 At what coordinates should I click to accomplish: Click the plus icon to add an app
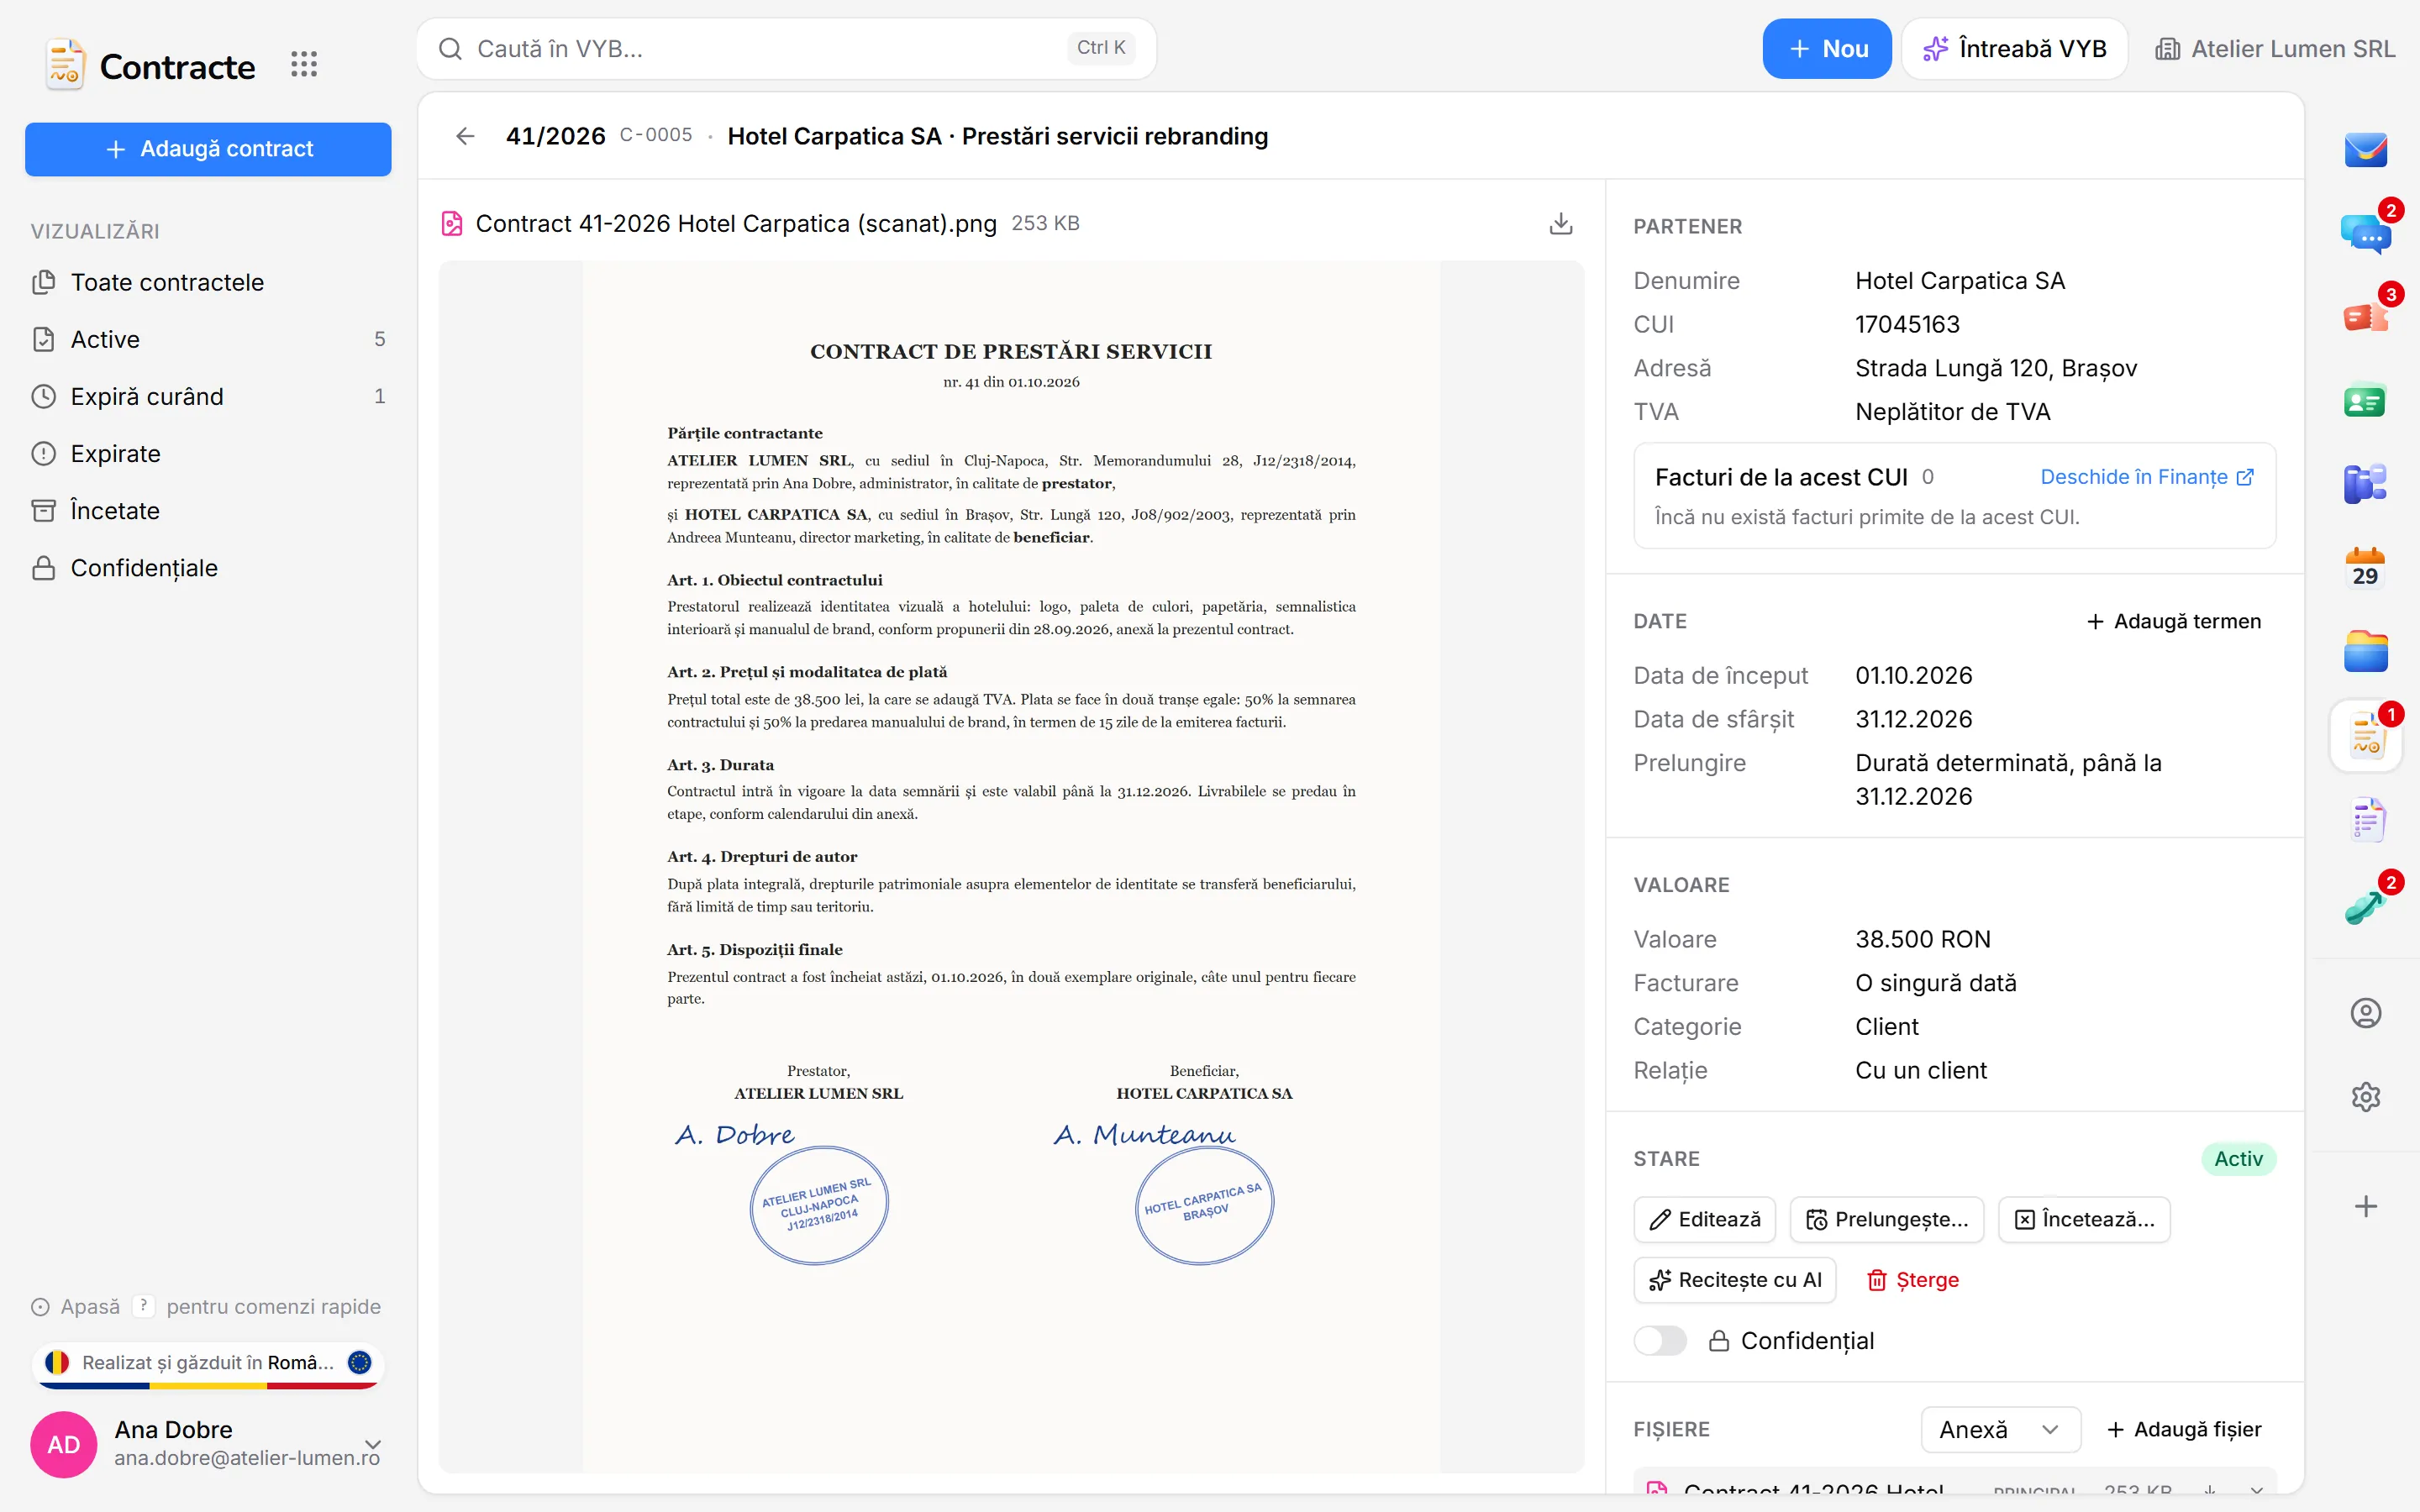coord(2365,1206)
